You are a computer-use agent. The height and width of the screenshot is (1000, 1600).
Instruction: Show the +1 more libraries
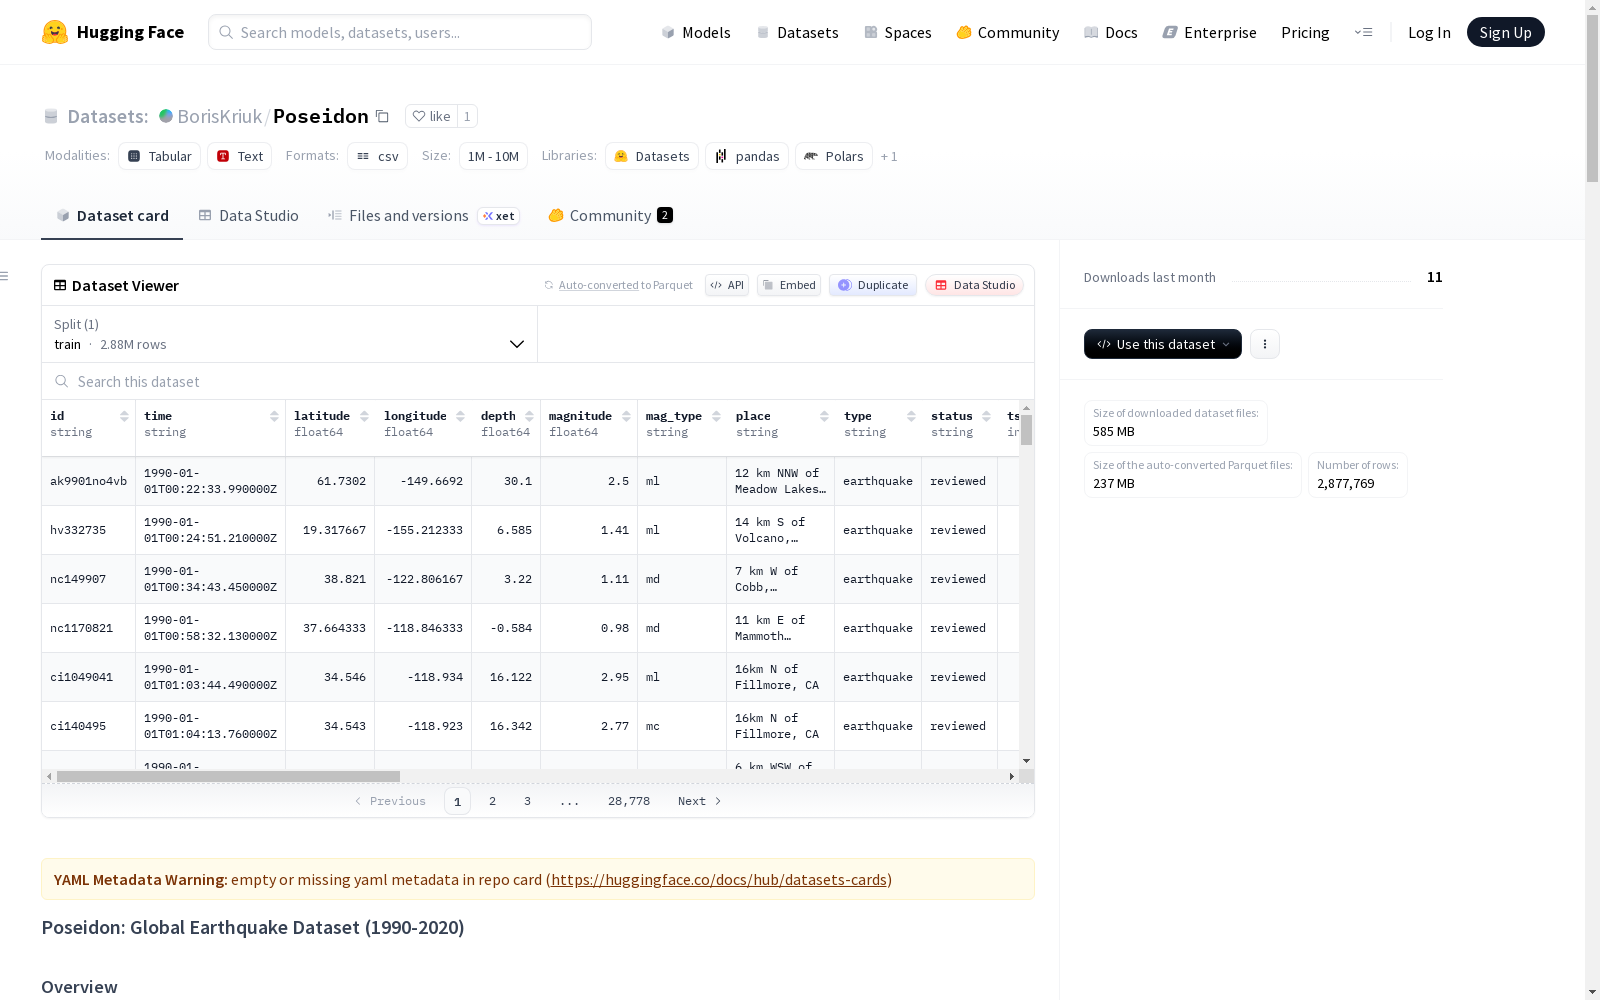pos(889,157)
